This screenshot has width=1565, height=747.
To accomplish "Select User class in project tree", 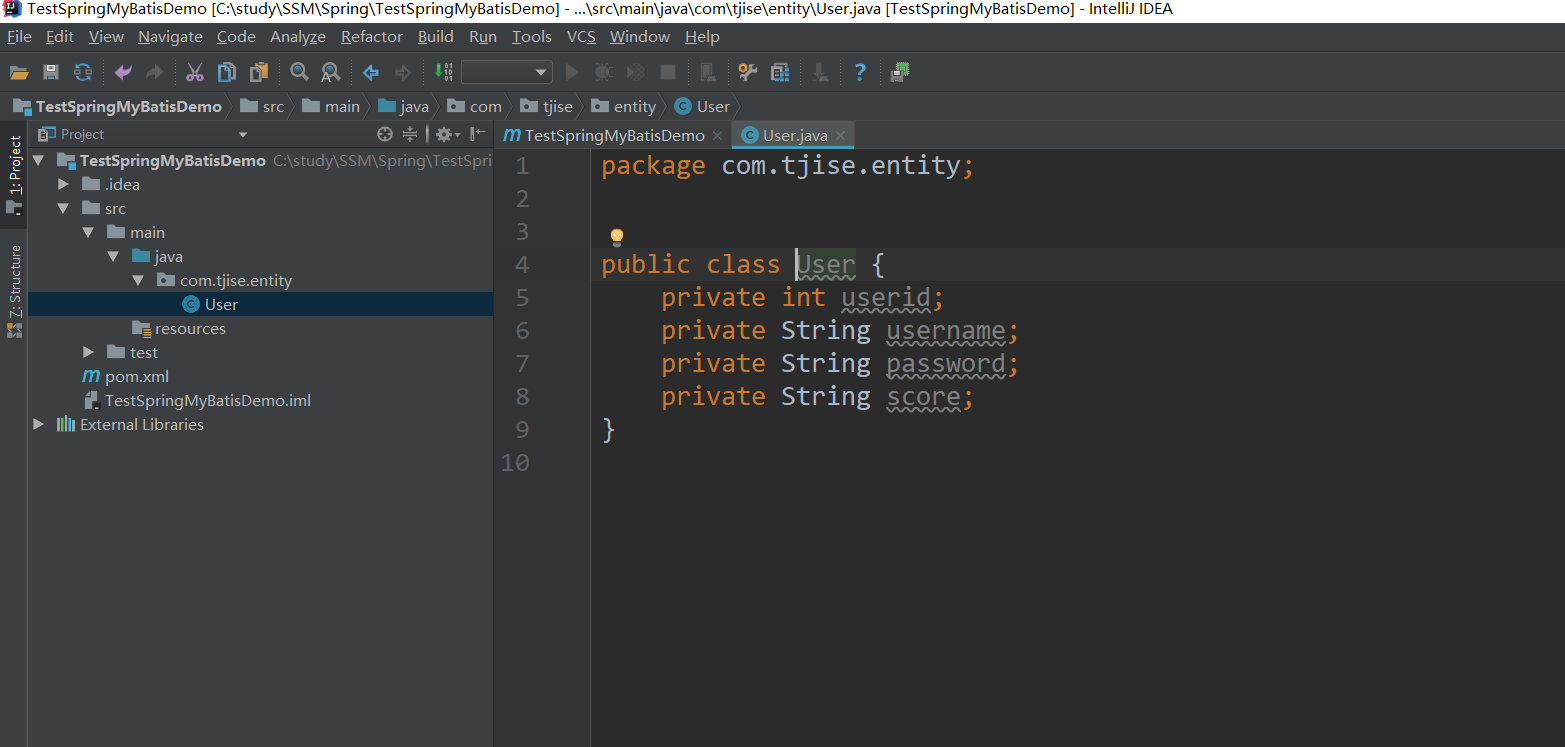I will click(260, 304).
